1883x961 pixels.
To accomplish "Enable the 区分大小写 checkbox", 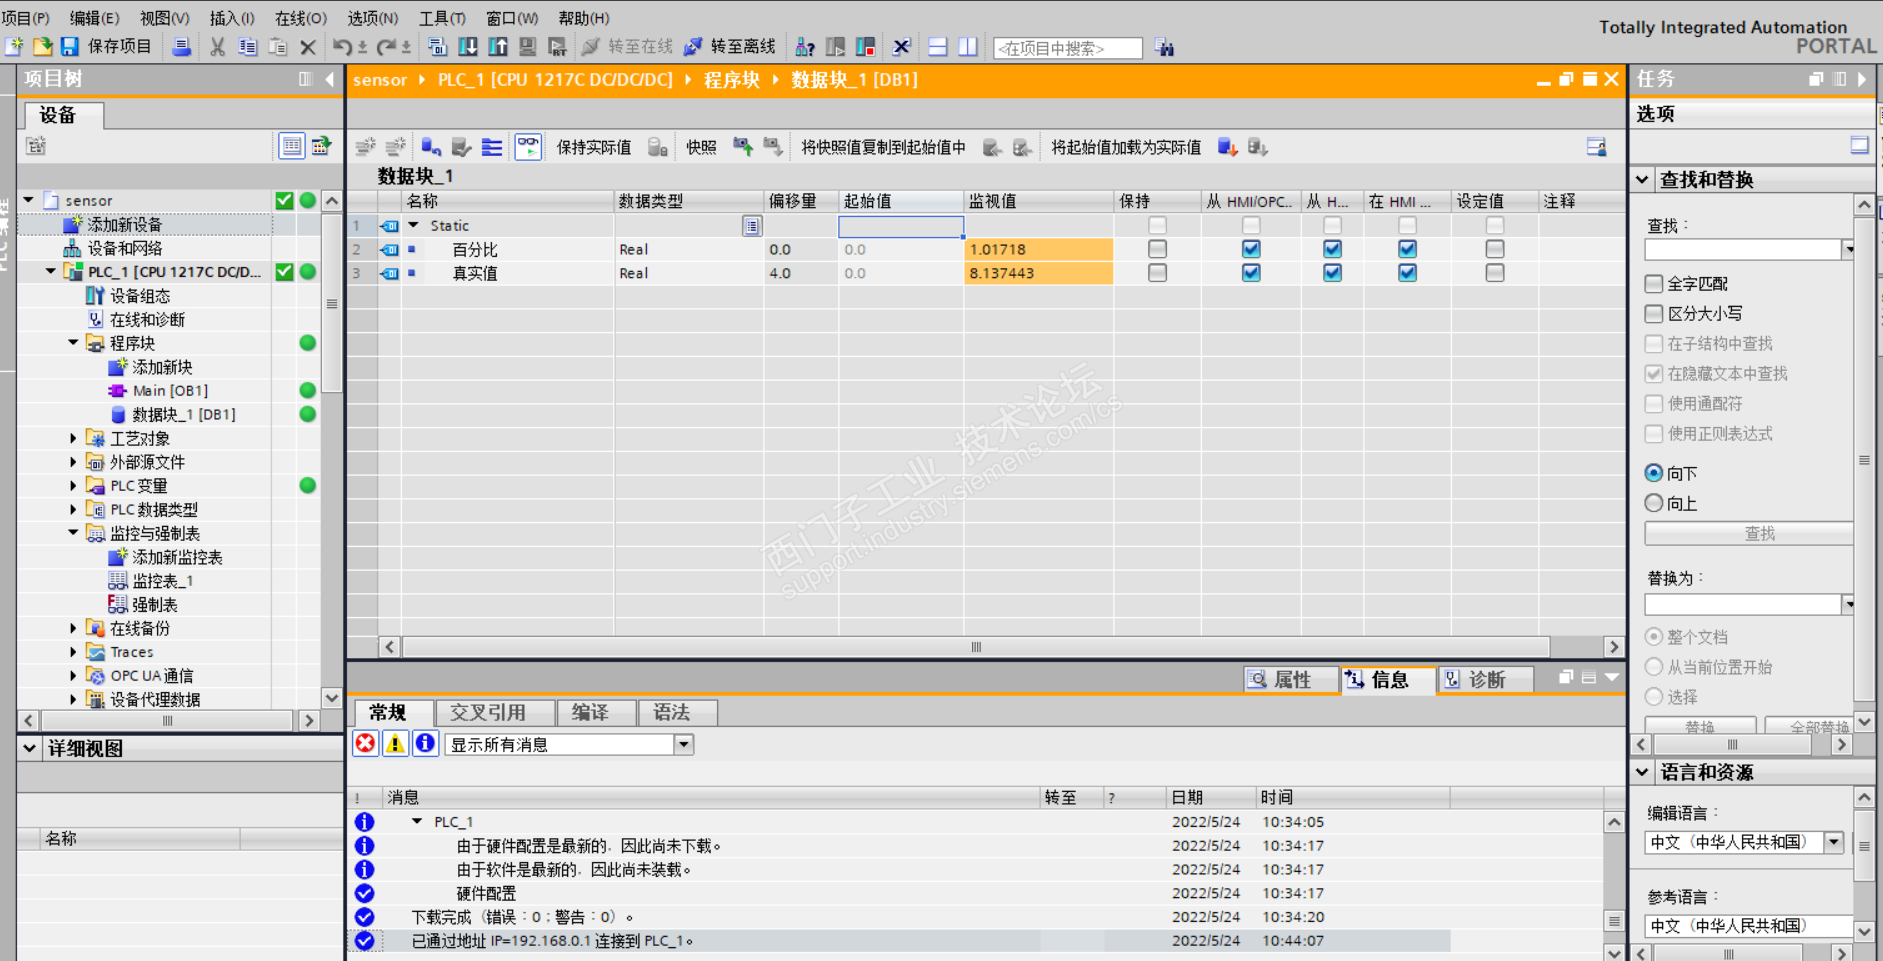I will tap(1654, 314).
